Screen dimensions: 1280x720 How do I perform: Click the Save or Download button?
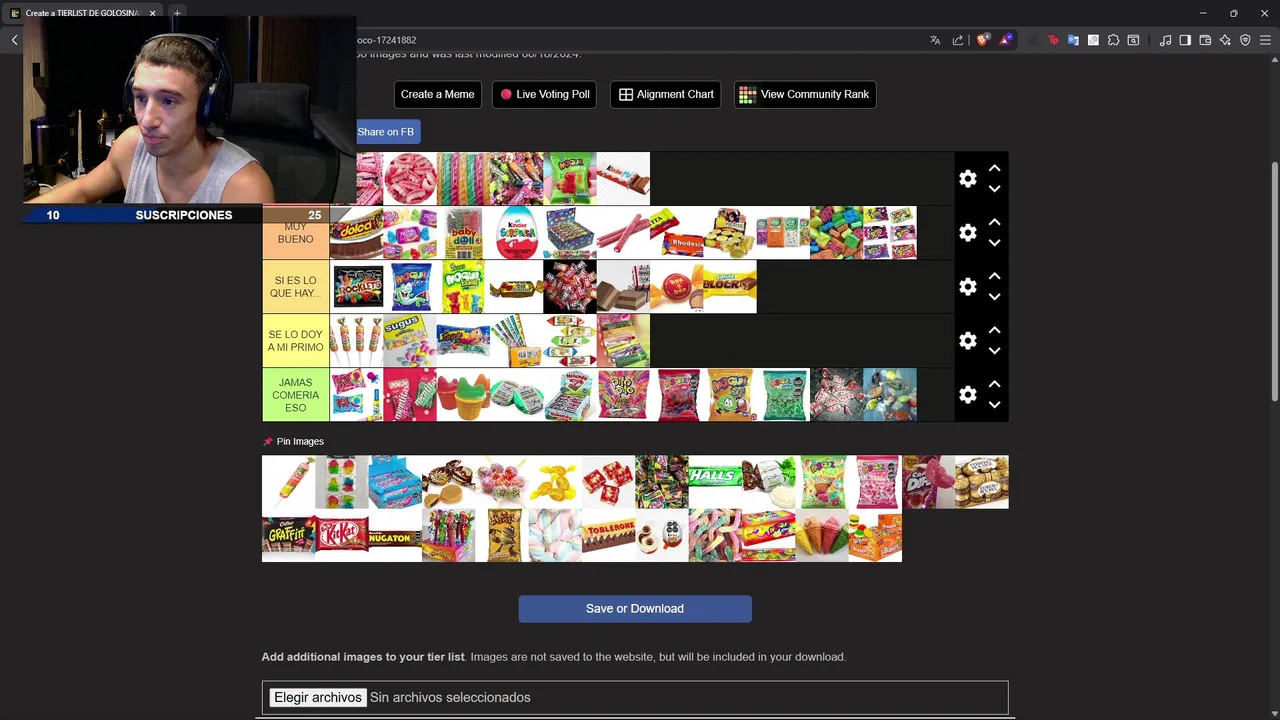tap(635, 609)
